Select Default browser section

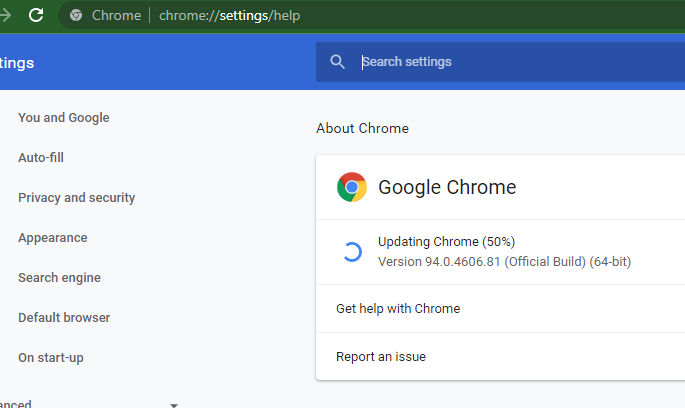(x=64, y=318)
